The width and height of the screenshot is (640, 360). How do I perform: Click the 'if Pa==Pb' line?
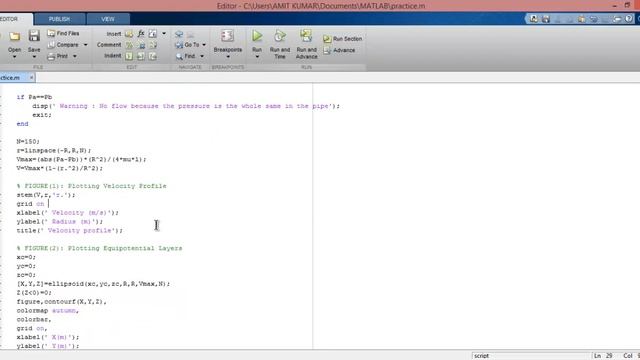click(34, 97)
